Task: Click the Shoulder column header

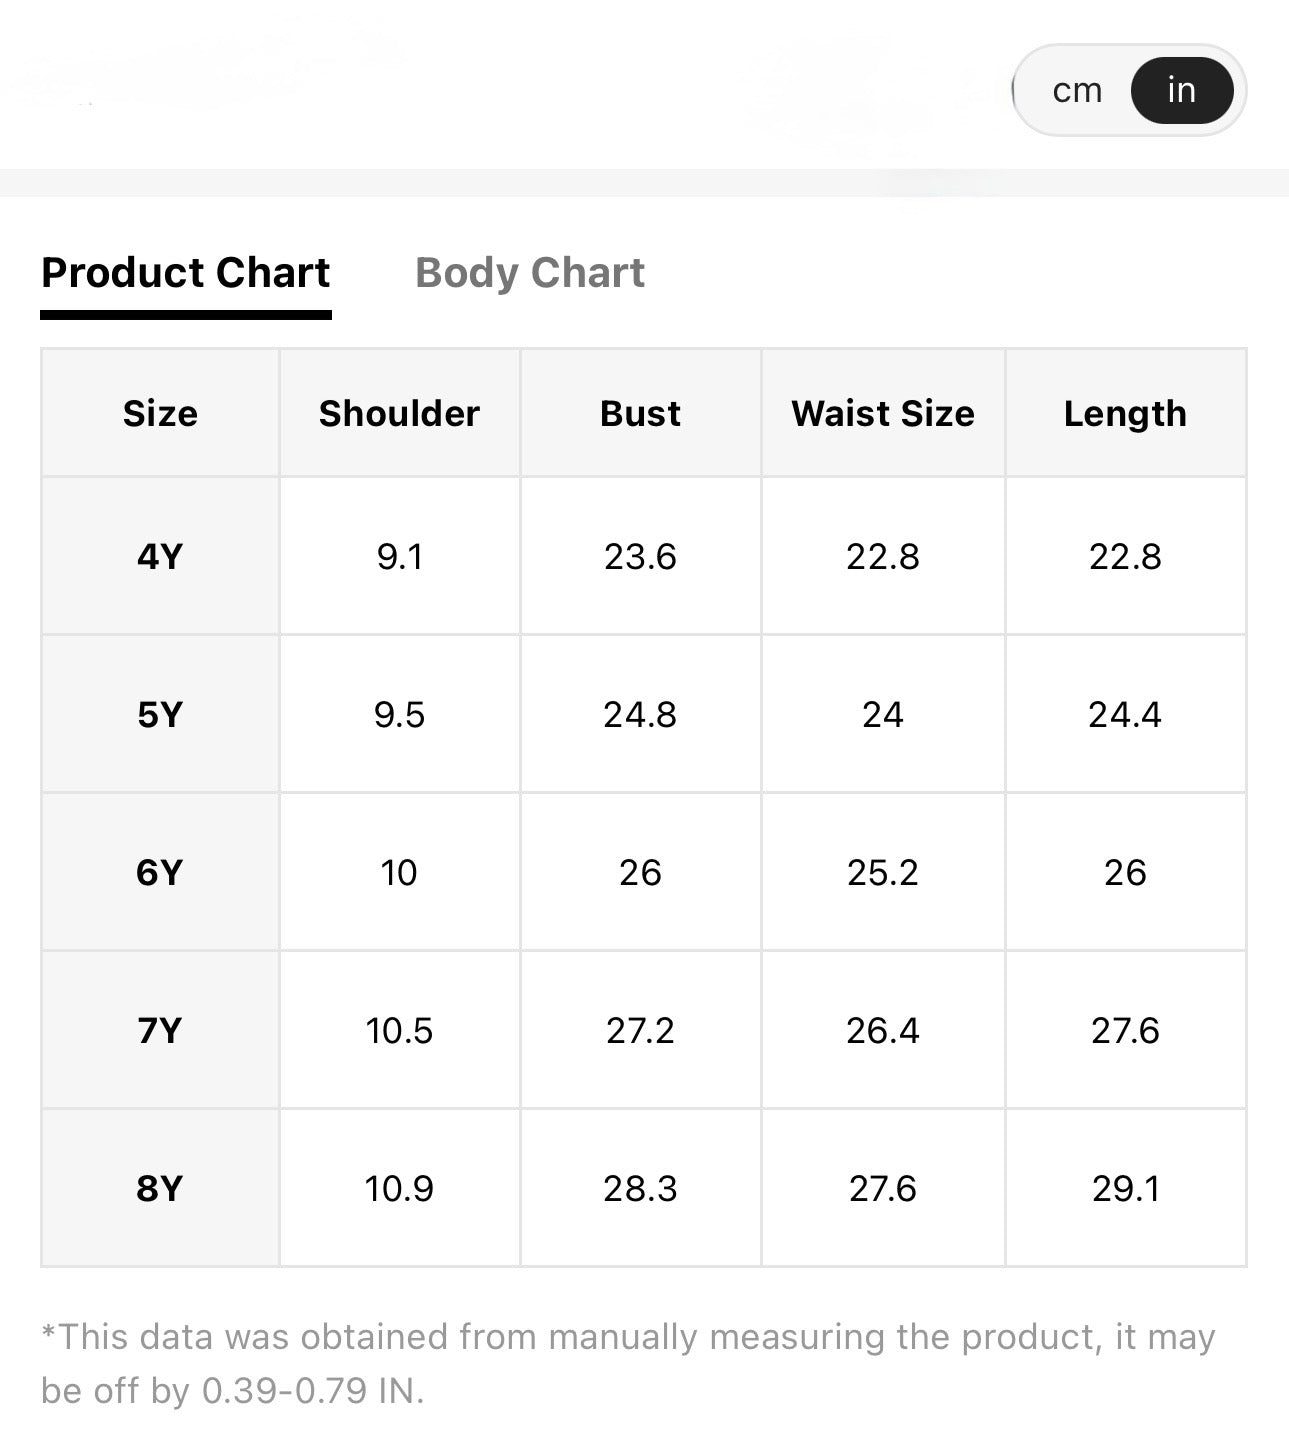Action: [x=399, y=413]
